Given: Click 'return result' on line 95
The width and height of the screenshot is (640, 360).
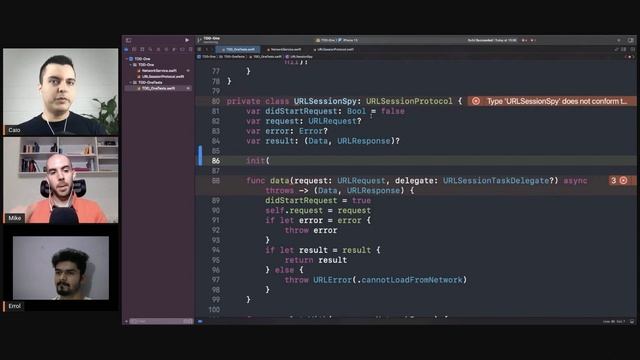Looking at the screenshot, I should coord(316,260).
